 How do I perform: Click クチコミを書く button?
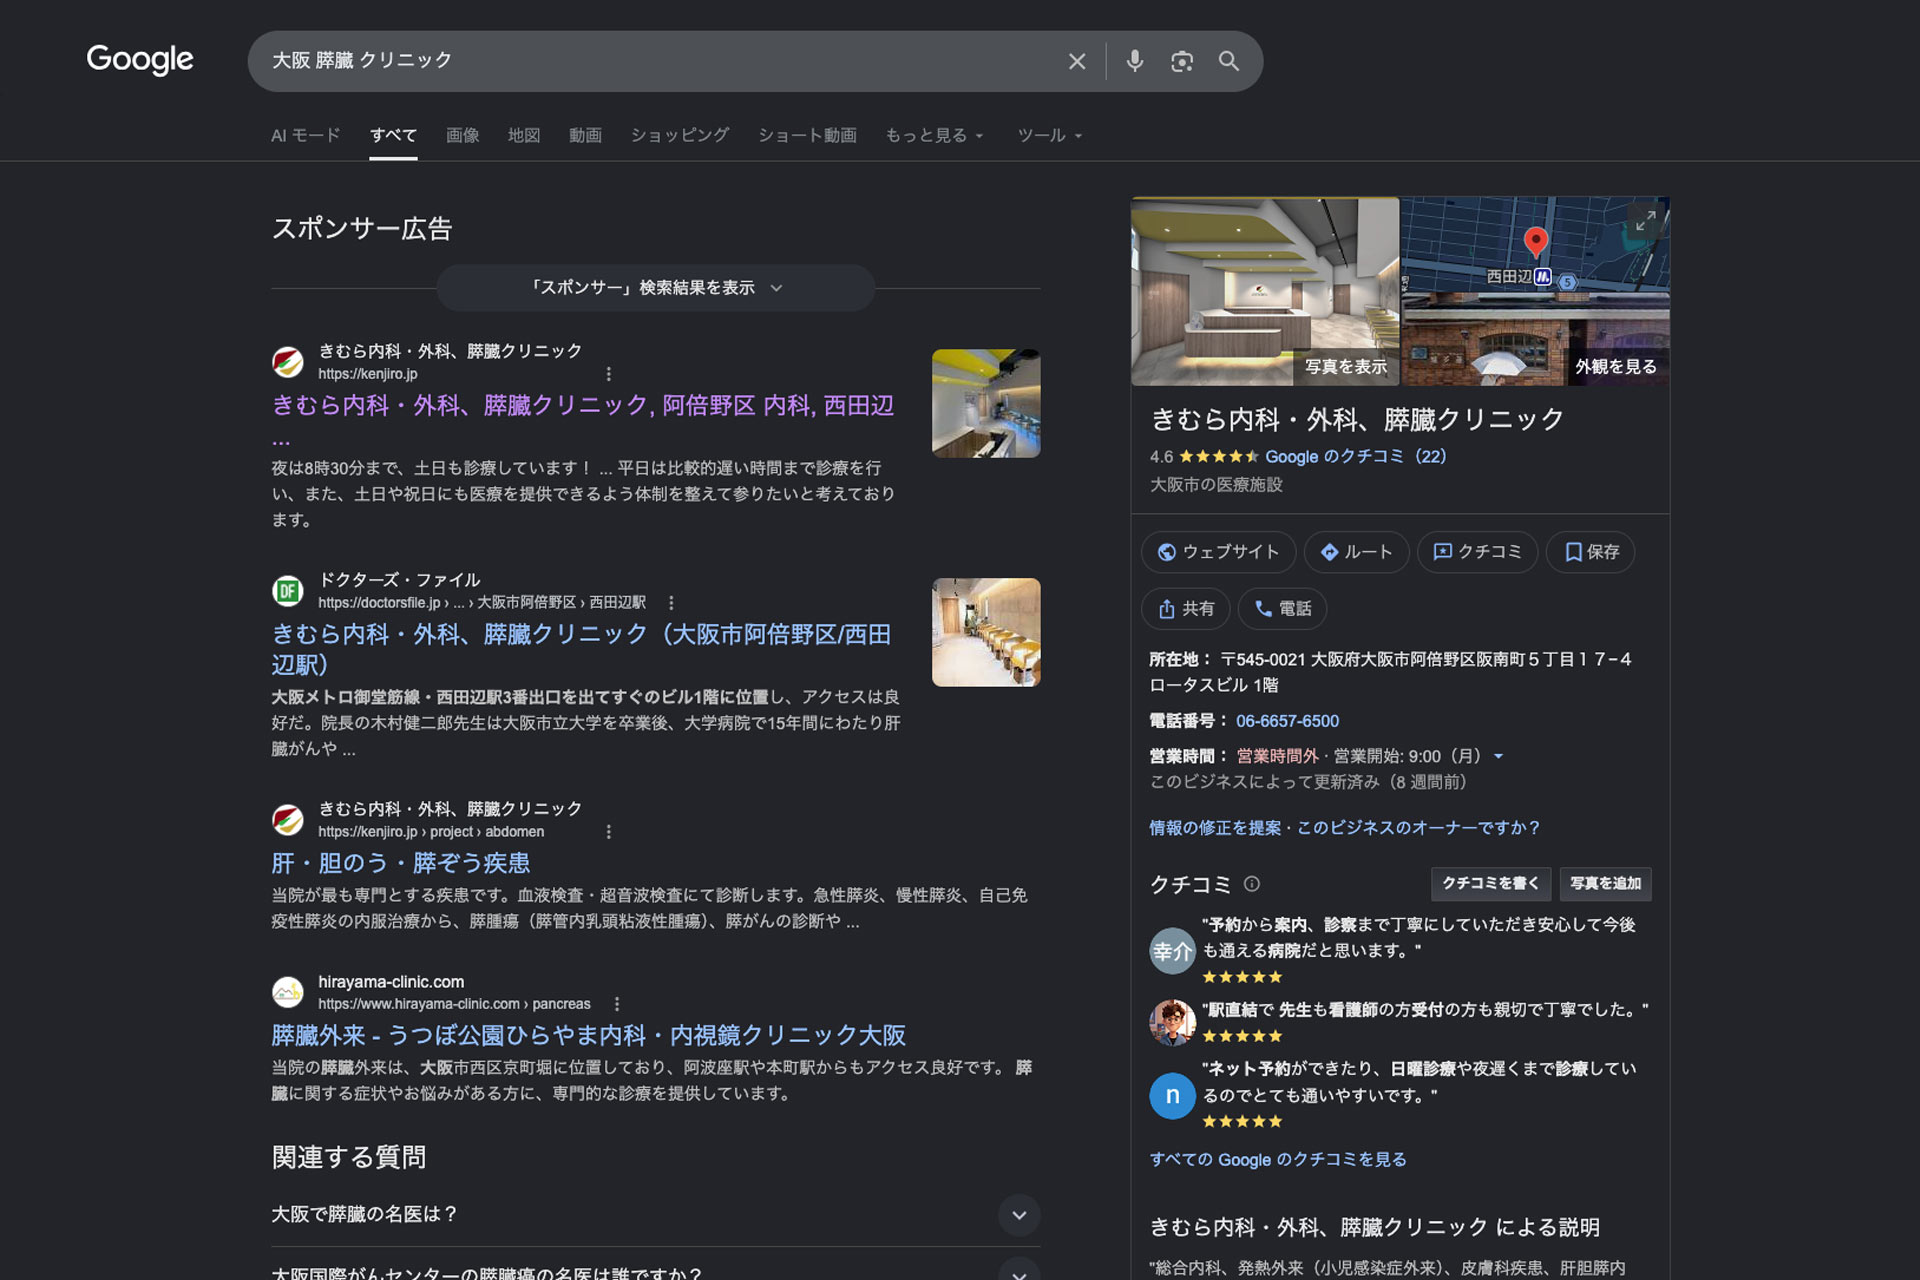pyautogui.click(x=1491, y=884)
